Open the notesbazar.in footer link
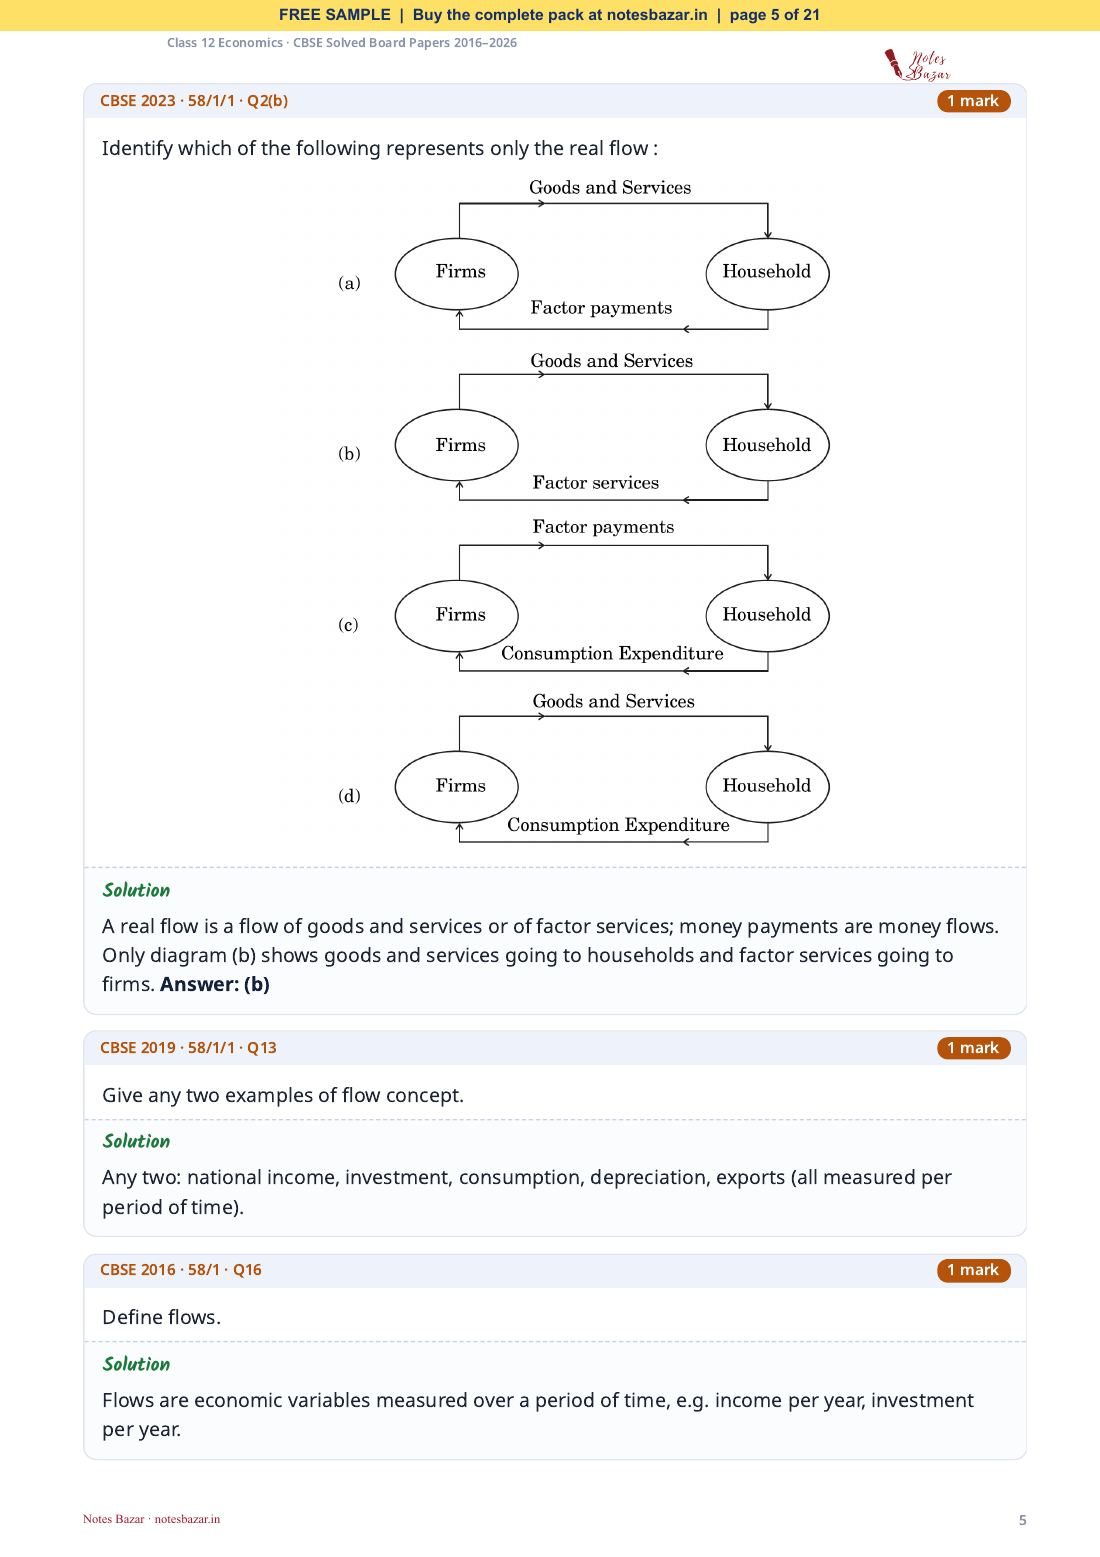Image resolution: width=1100 pixels, height=1557 pixels. (x=187, y=1519)
